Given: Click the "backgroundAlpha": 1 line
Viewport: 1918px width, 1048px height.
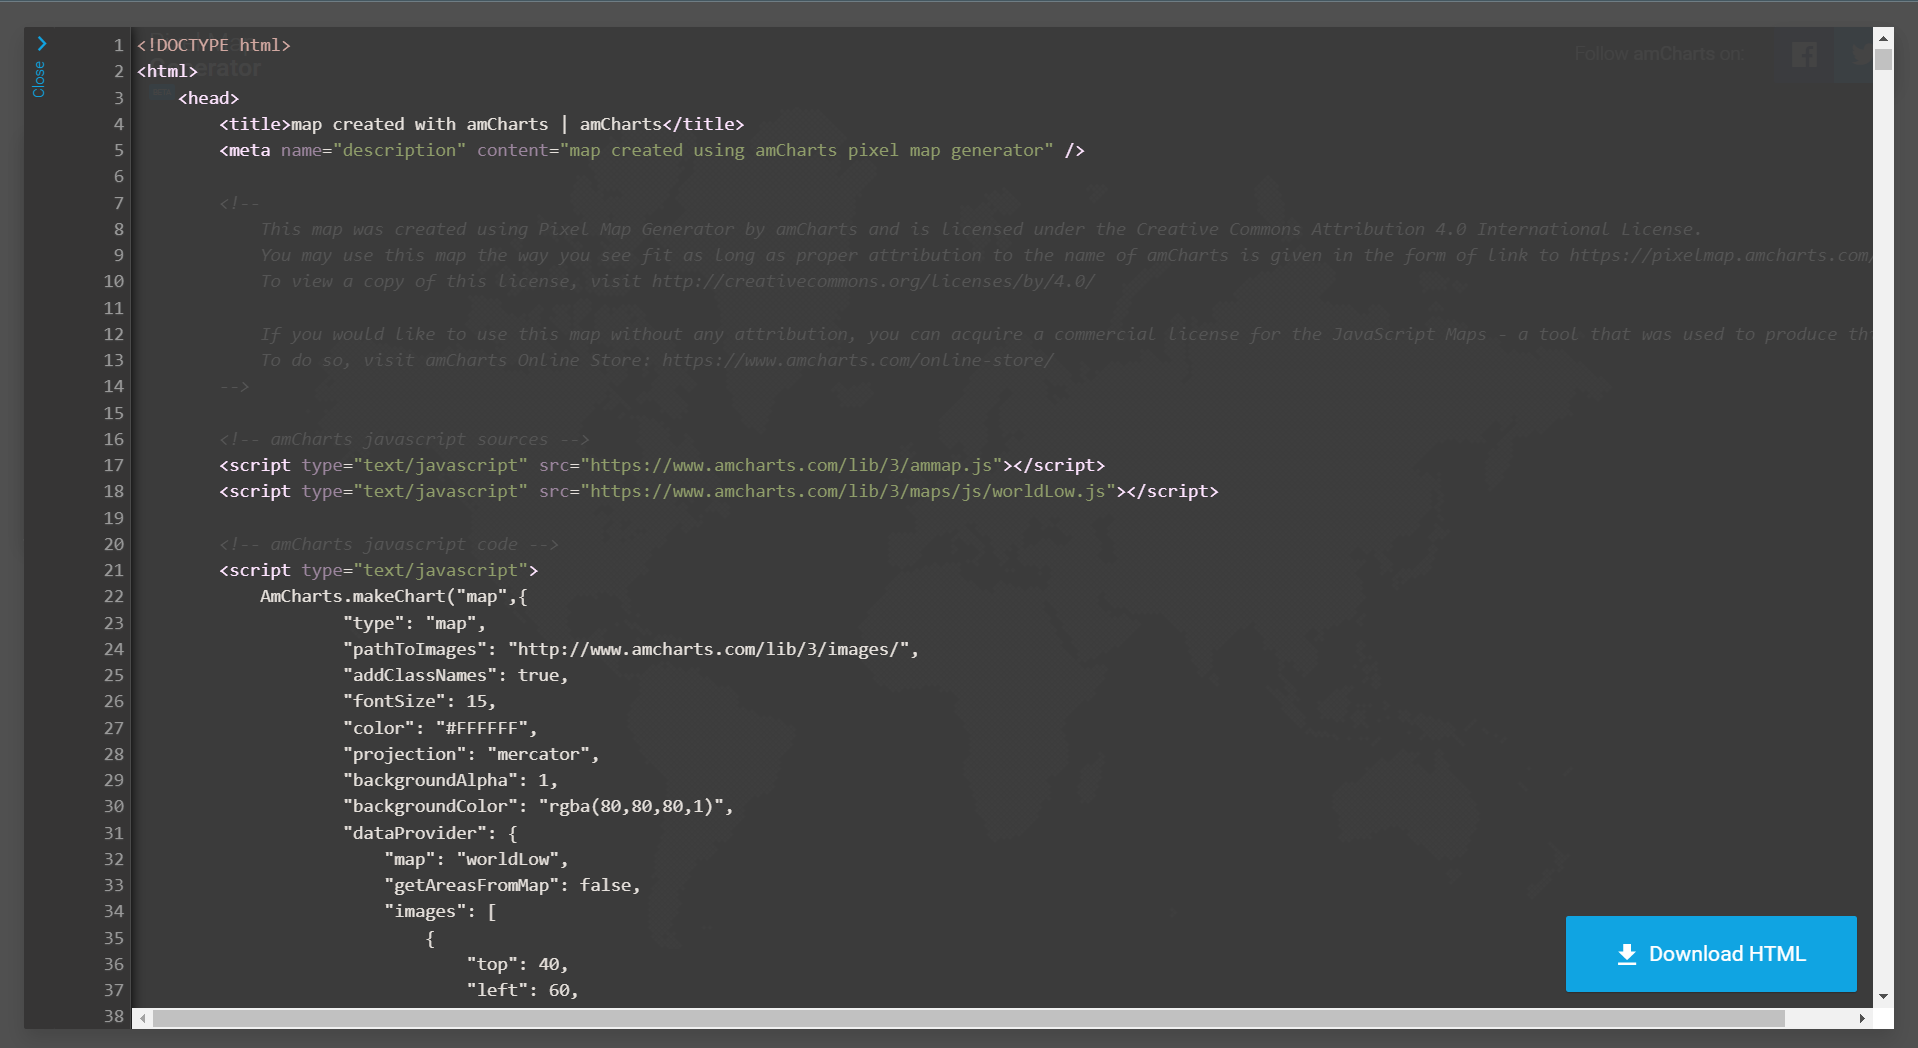Looking at the screenshot, I should [450, 780].
